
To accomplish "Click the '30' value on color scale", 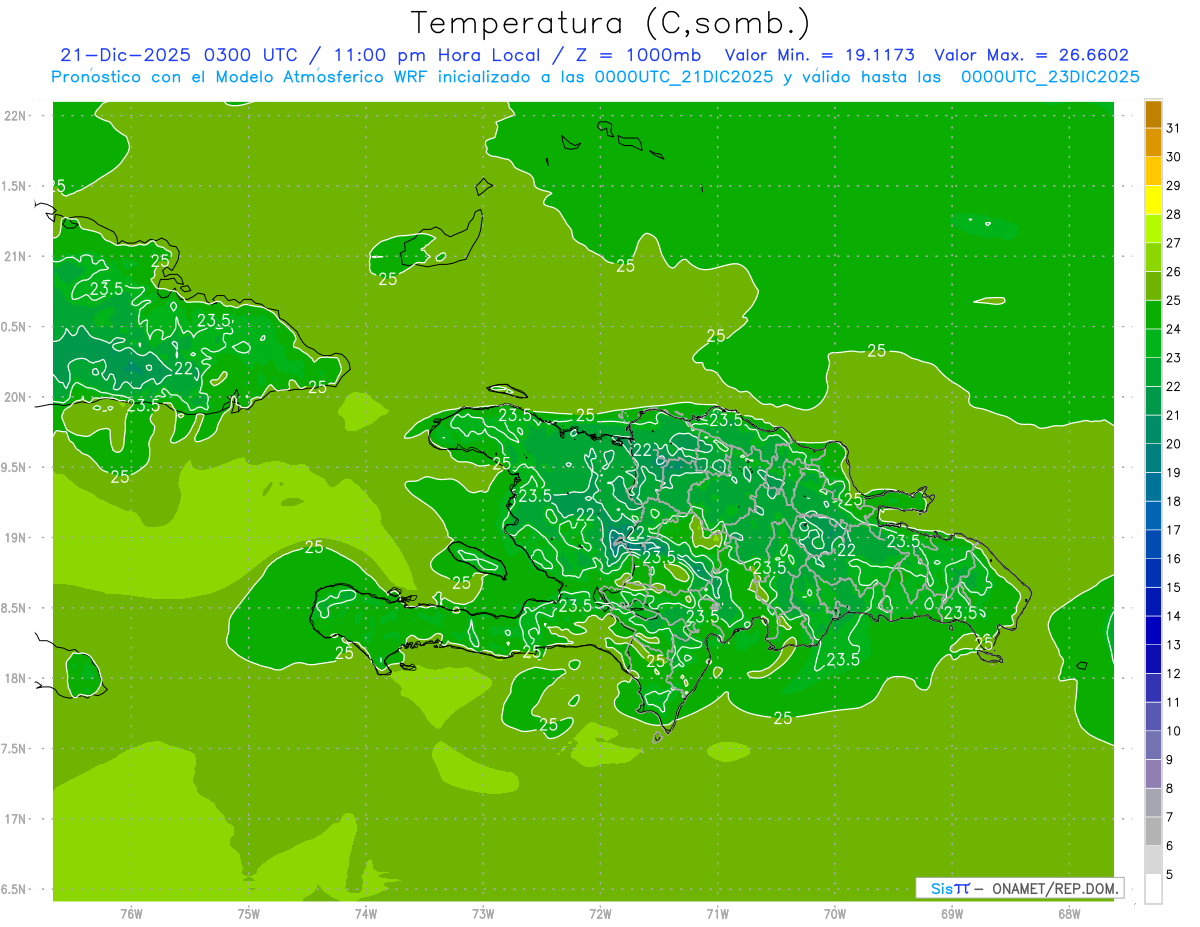I will 1173,157.
